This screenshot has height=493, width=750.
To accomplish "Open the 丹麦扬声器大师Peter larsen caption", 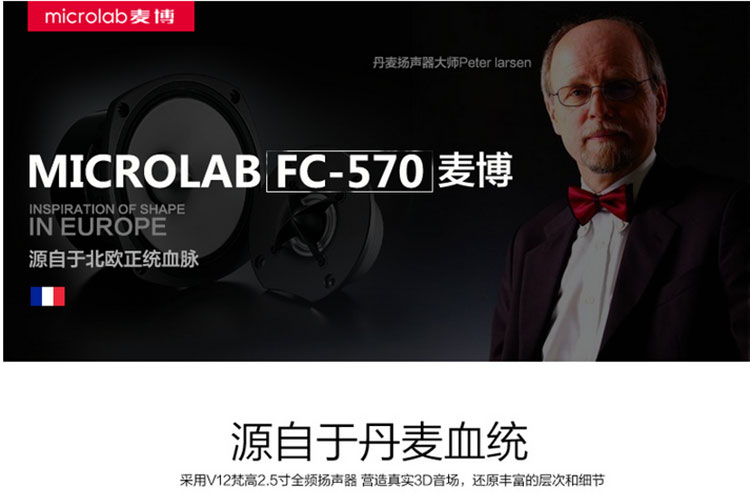I will pos(452,63).
